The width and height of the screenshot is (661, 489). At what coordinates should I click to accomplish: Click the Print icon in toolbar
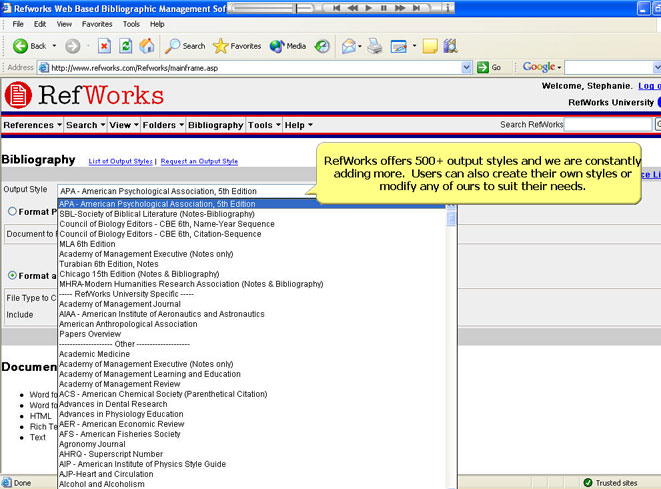point(374,46)
